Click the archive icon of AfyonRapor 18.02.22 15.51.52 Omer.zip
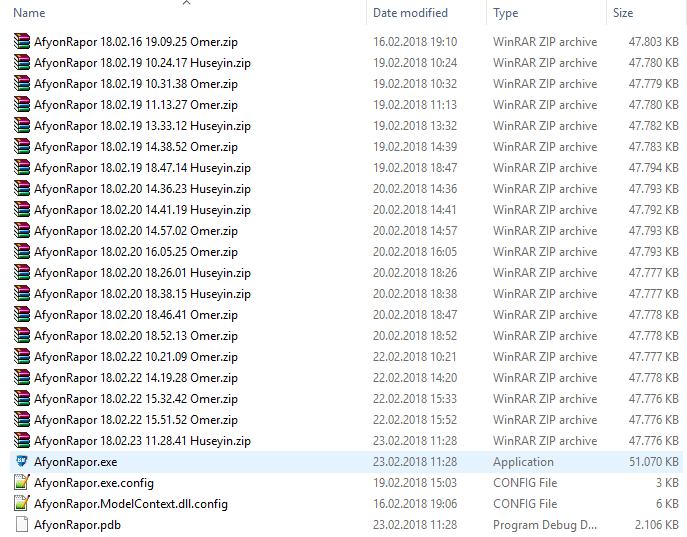The image size is (687, 537). point(21,420)
